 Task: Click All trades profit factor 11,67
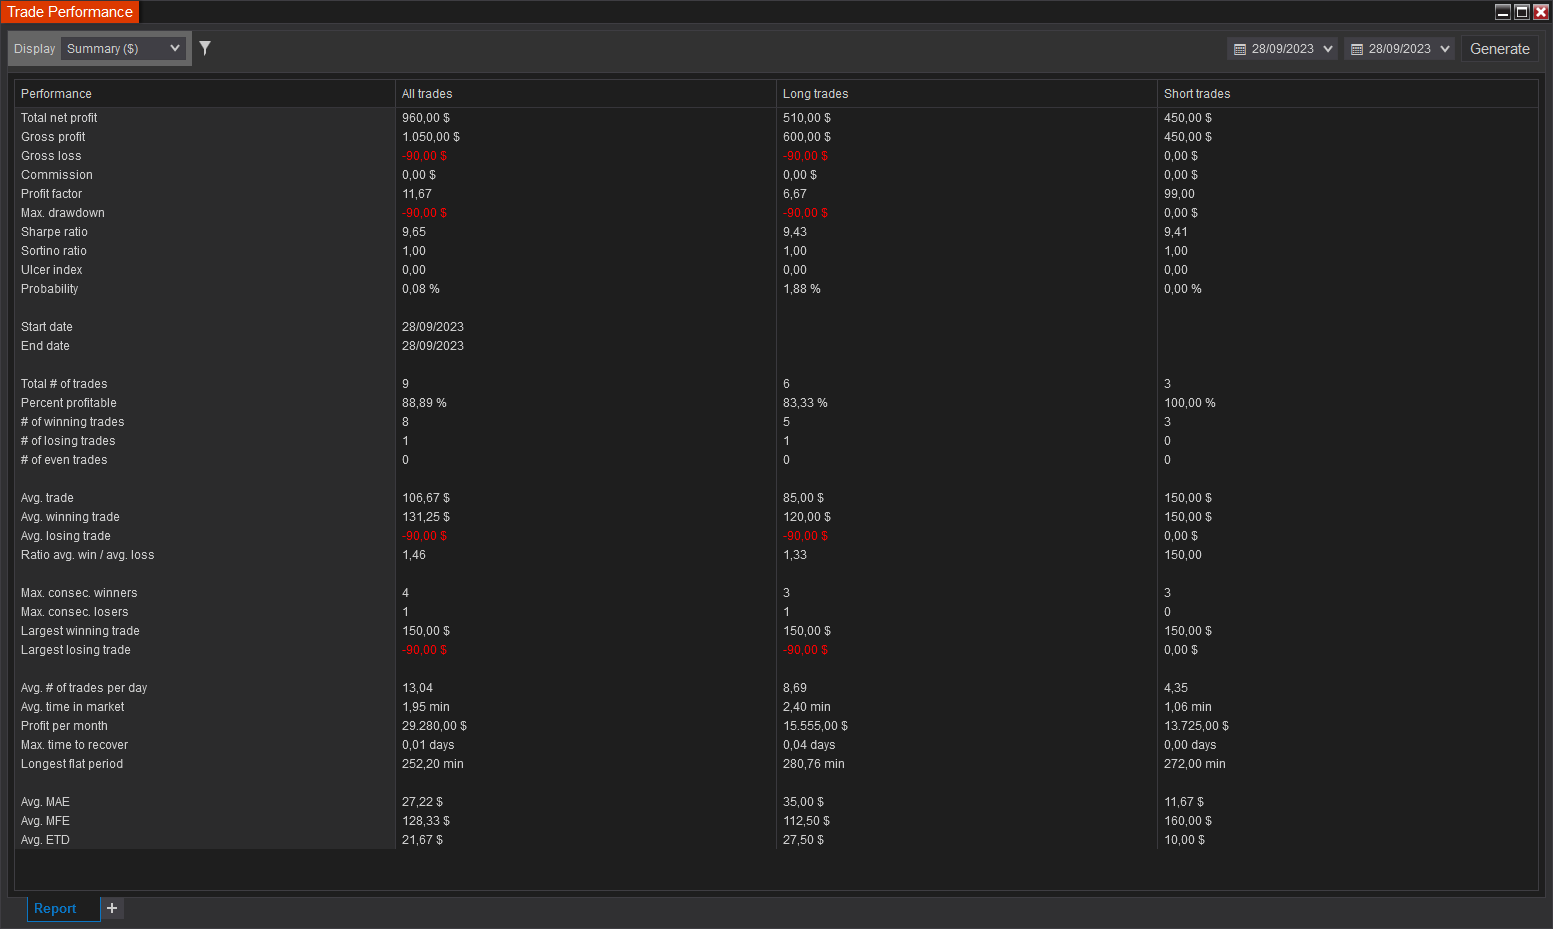[x=417, y=194]
